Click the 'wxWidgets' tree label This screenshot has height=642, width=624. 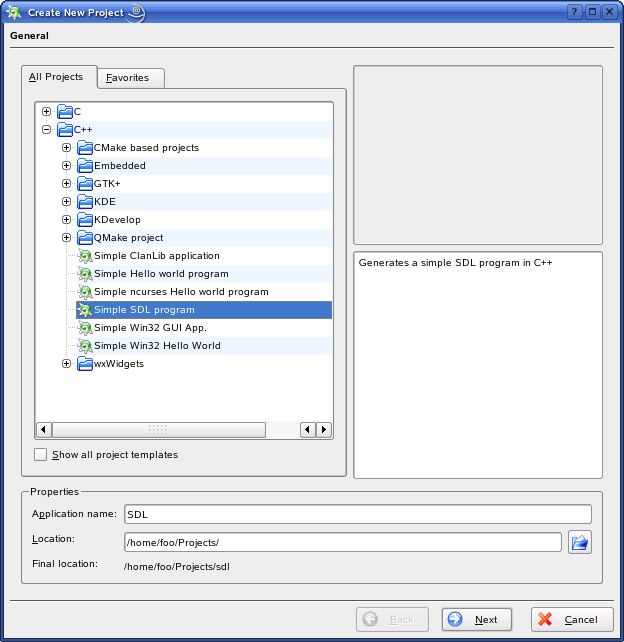click(x=119, y=364)
